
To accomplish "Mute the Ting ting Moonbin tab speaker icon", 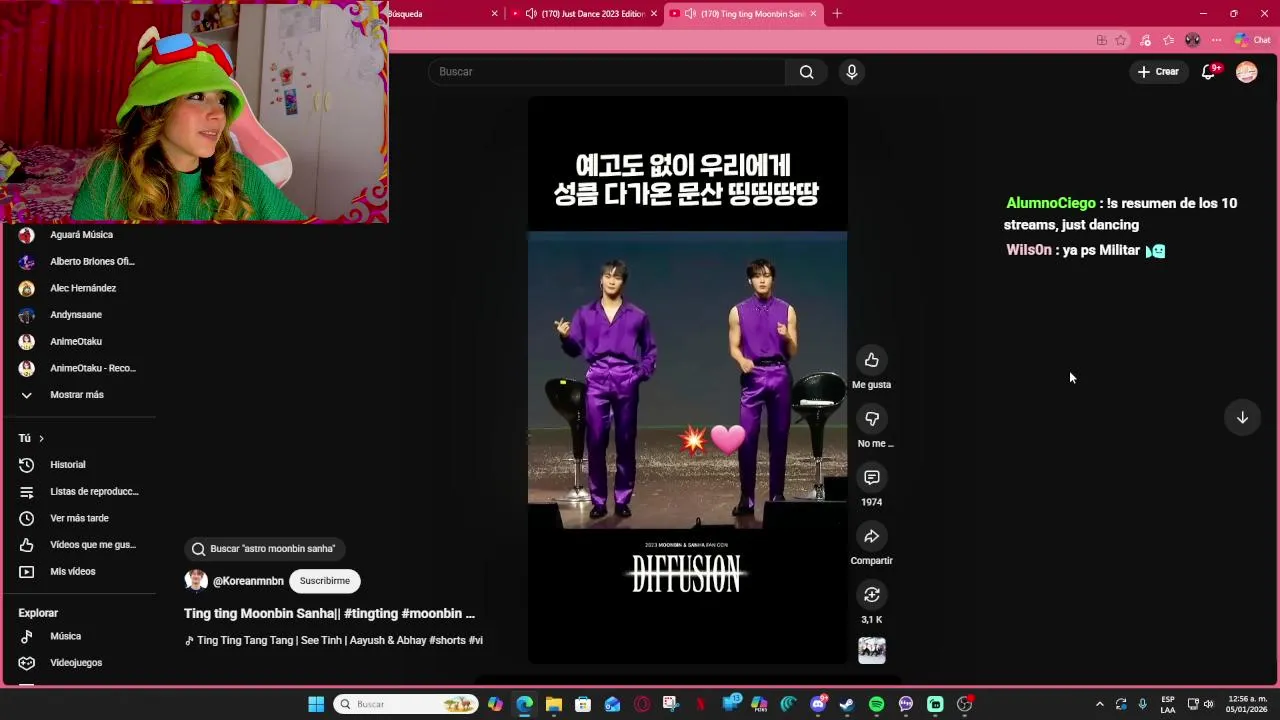I will (x=691, y=14).
